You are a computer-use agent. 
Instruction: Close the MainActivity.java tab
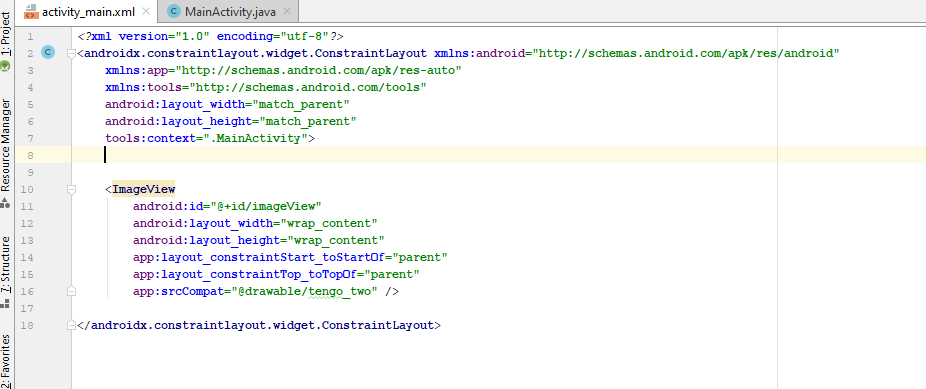[x=287, y=11]
